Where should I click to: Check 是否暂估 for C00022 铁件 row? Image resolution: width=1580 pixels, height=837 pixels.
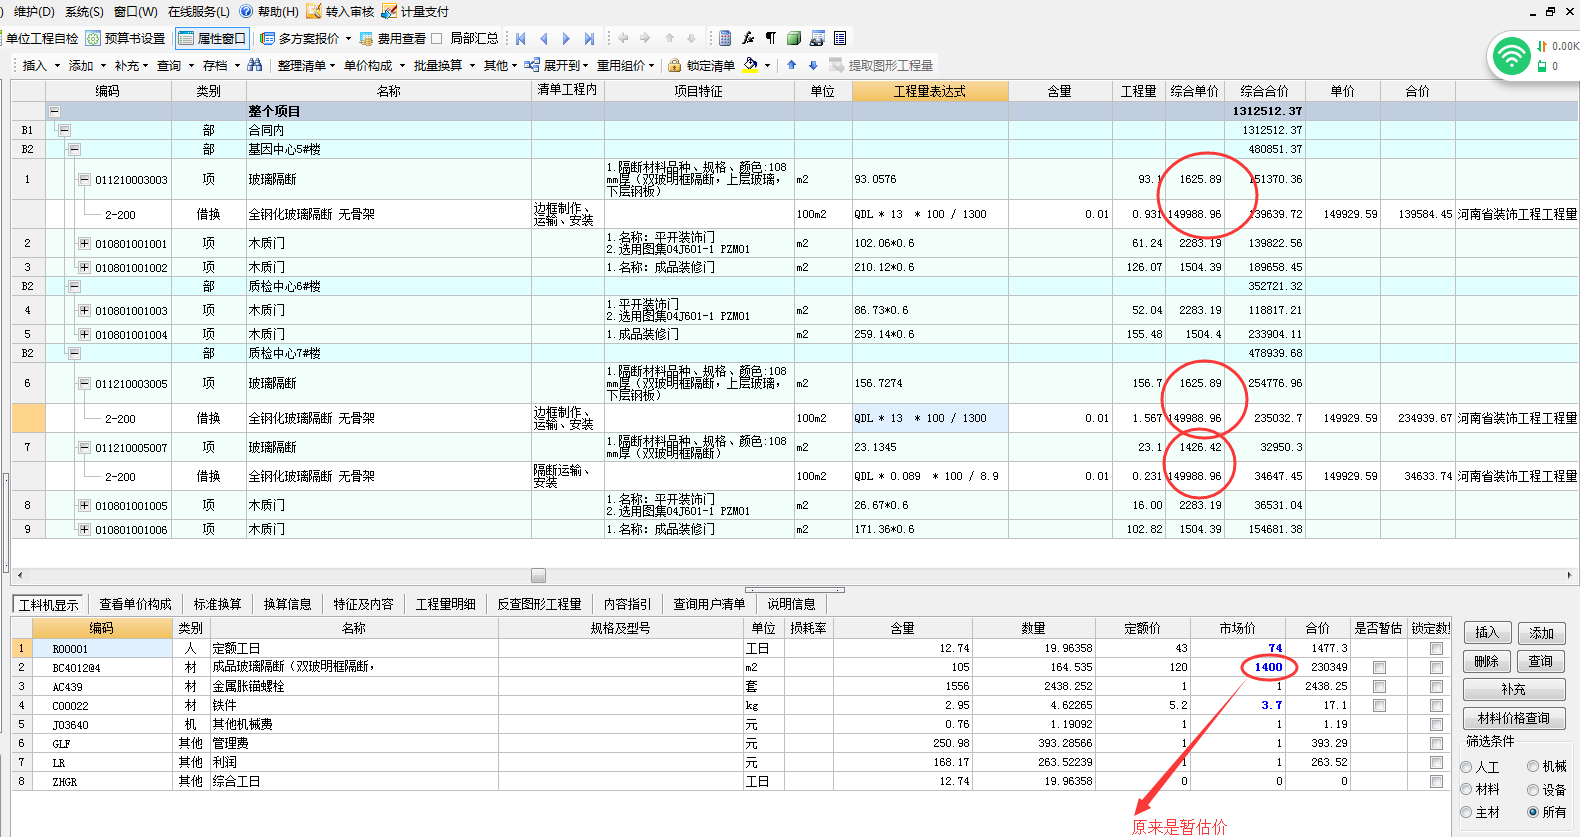[1379, 705]
